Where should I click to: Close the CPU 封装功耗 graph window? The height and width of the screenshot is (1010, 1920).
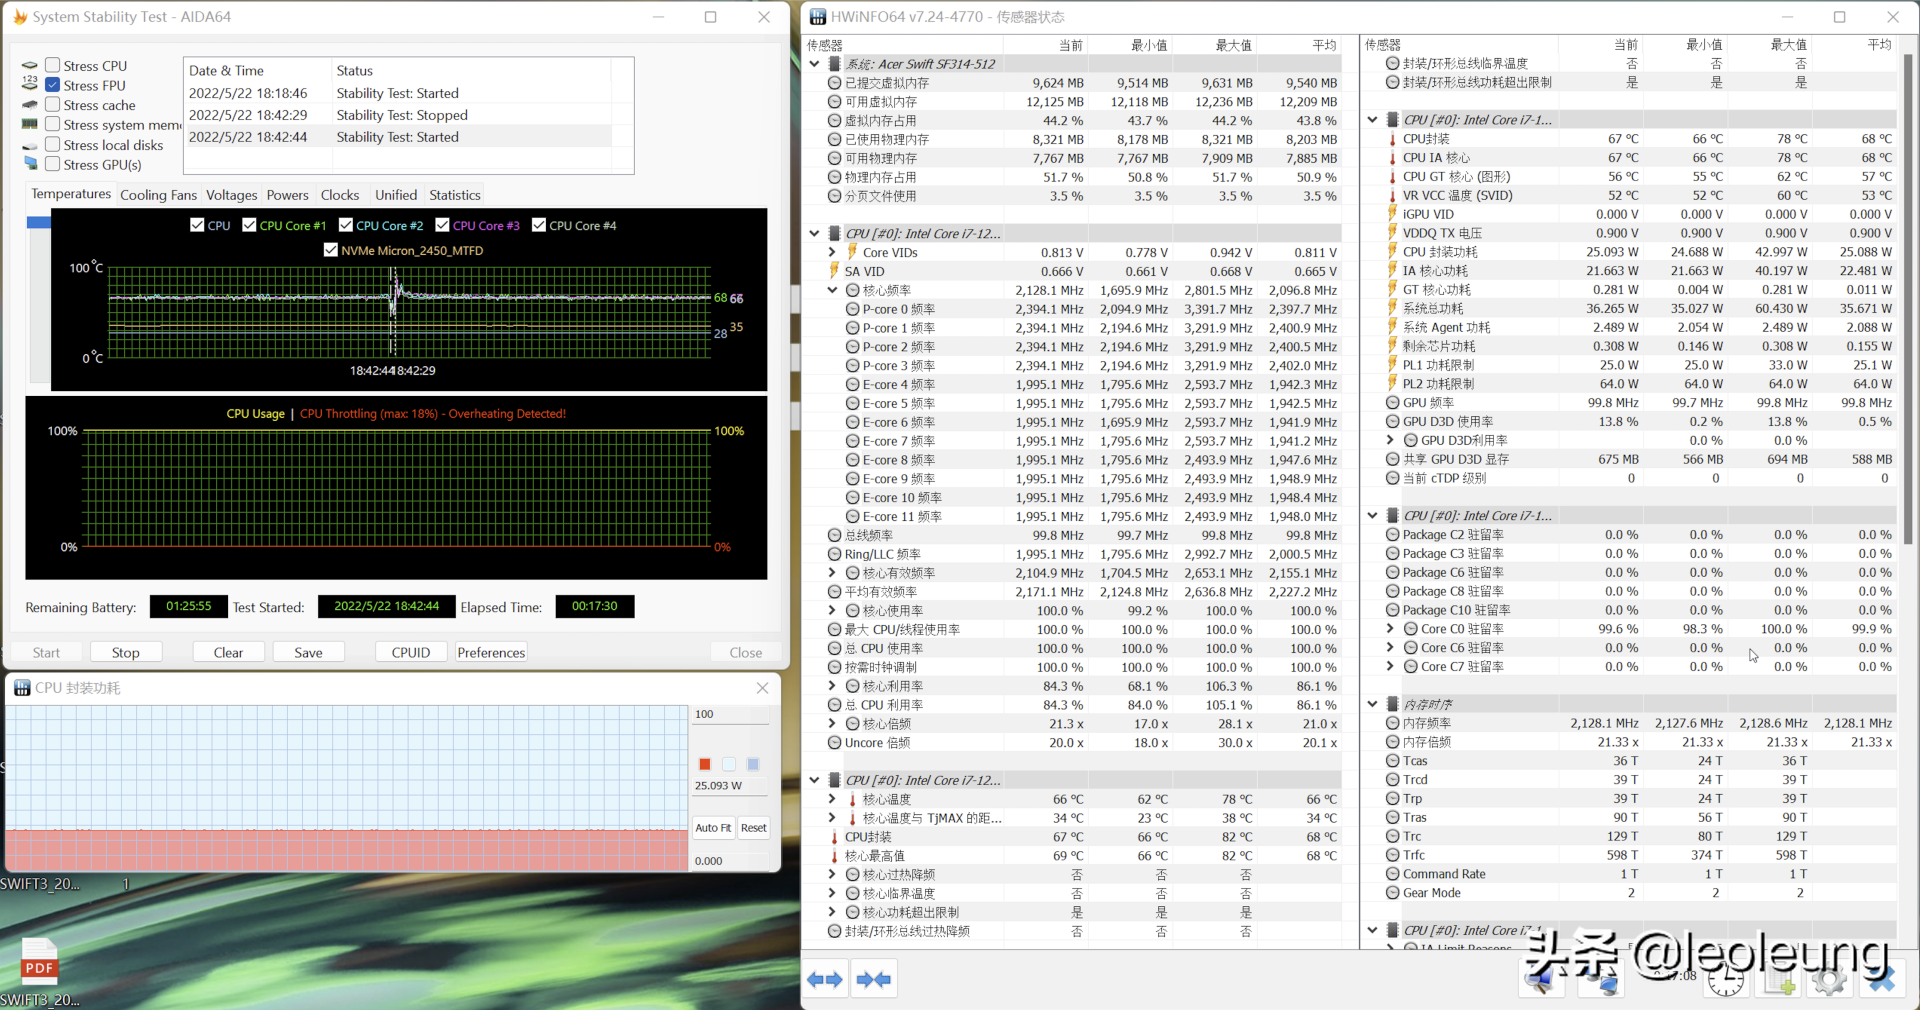763,688
